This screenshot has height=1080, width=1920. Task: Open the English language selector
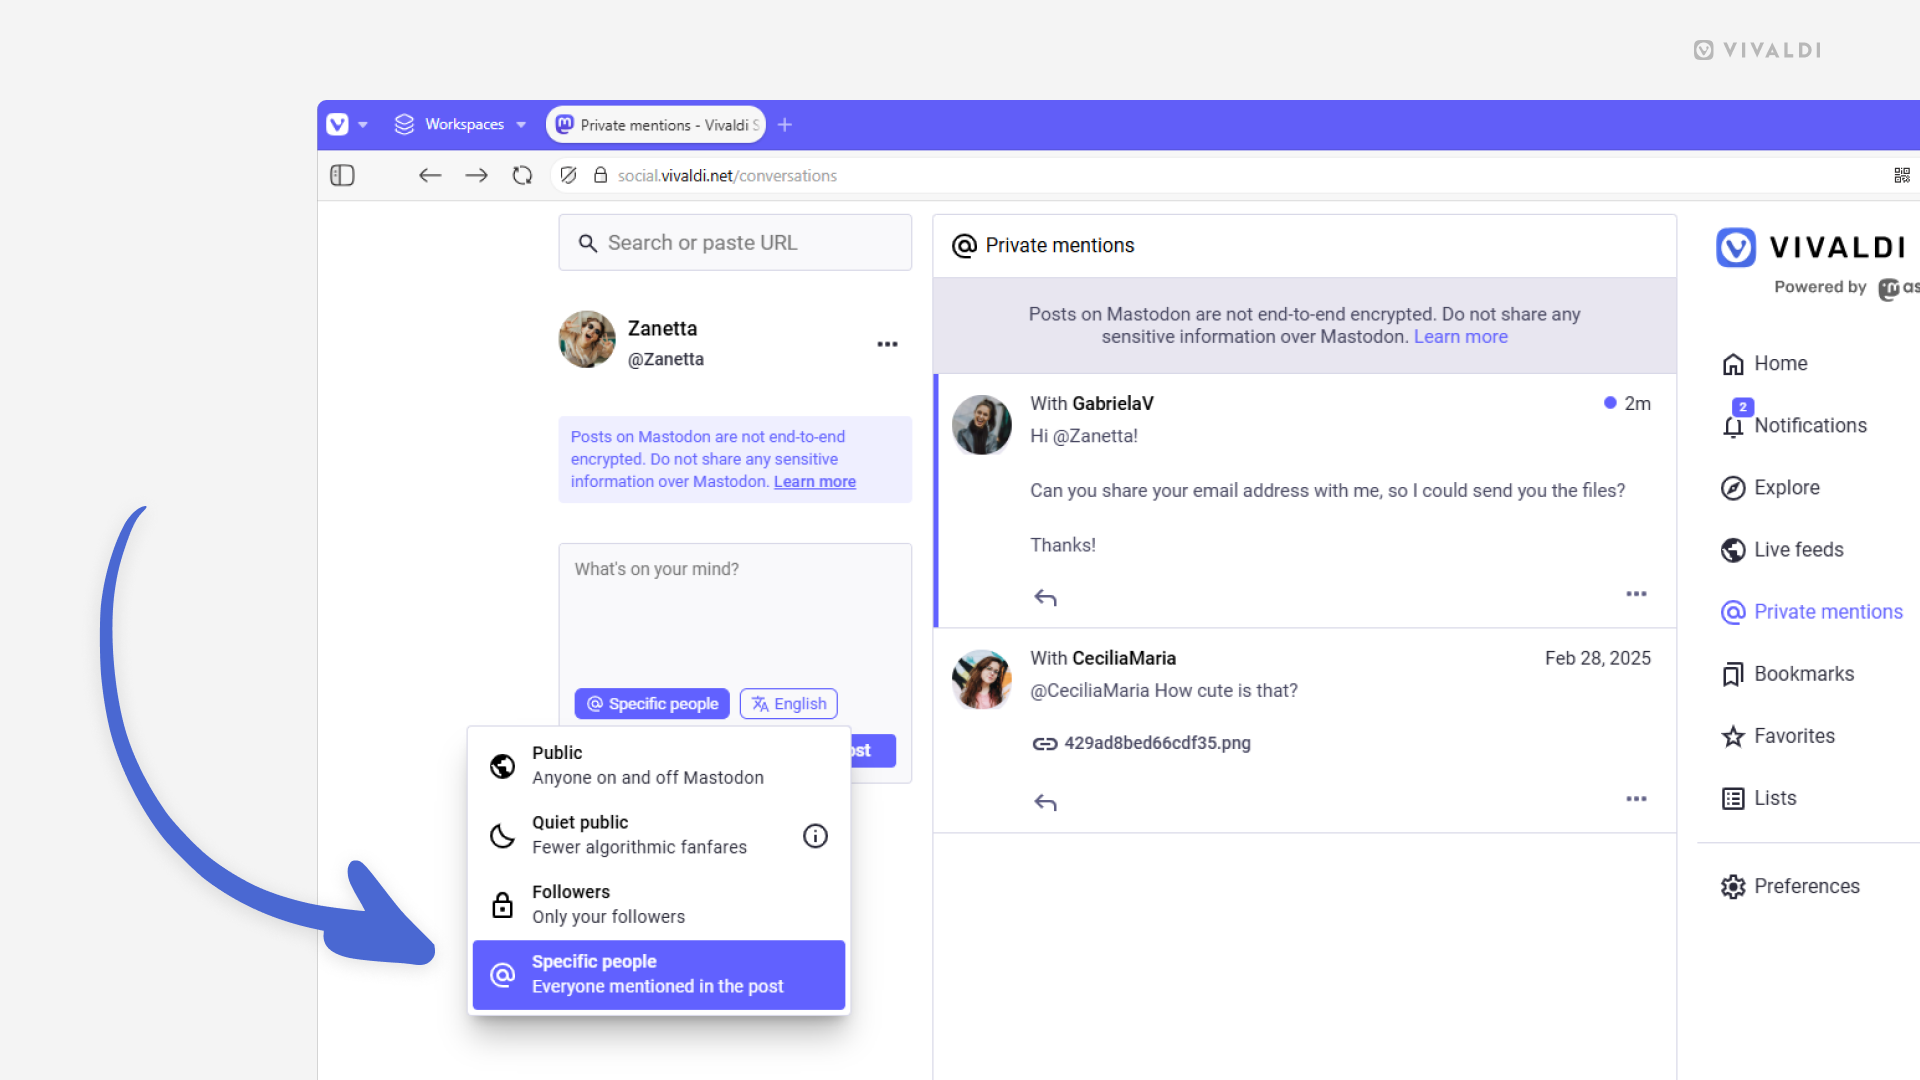point(790,703)
